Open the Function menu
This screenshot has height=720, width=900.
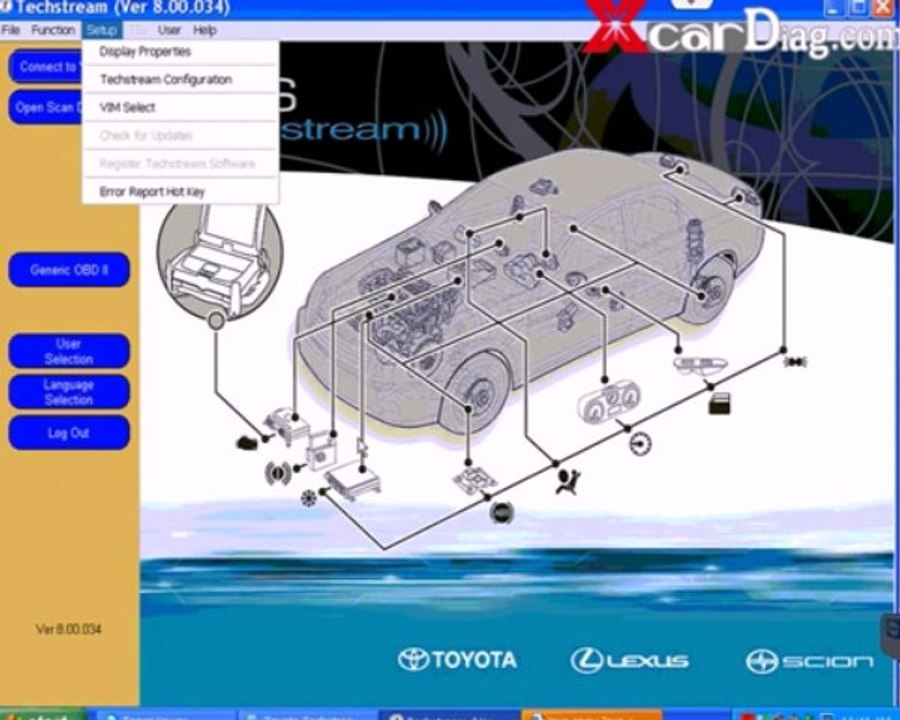53,30
